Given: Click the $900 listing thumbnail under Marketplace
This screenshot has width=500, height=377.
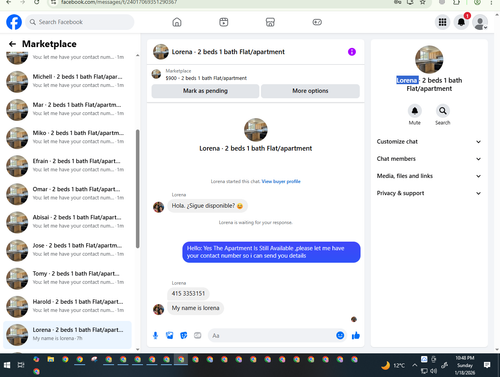Looking at the screenshot, I should (x=156, y=74).
